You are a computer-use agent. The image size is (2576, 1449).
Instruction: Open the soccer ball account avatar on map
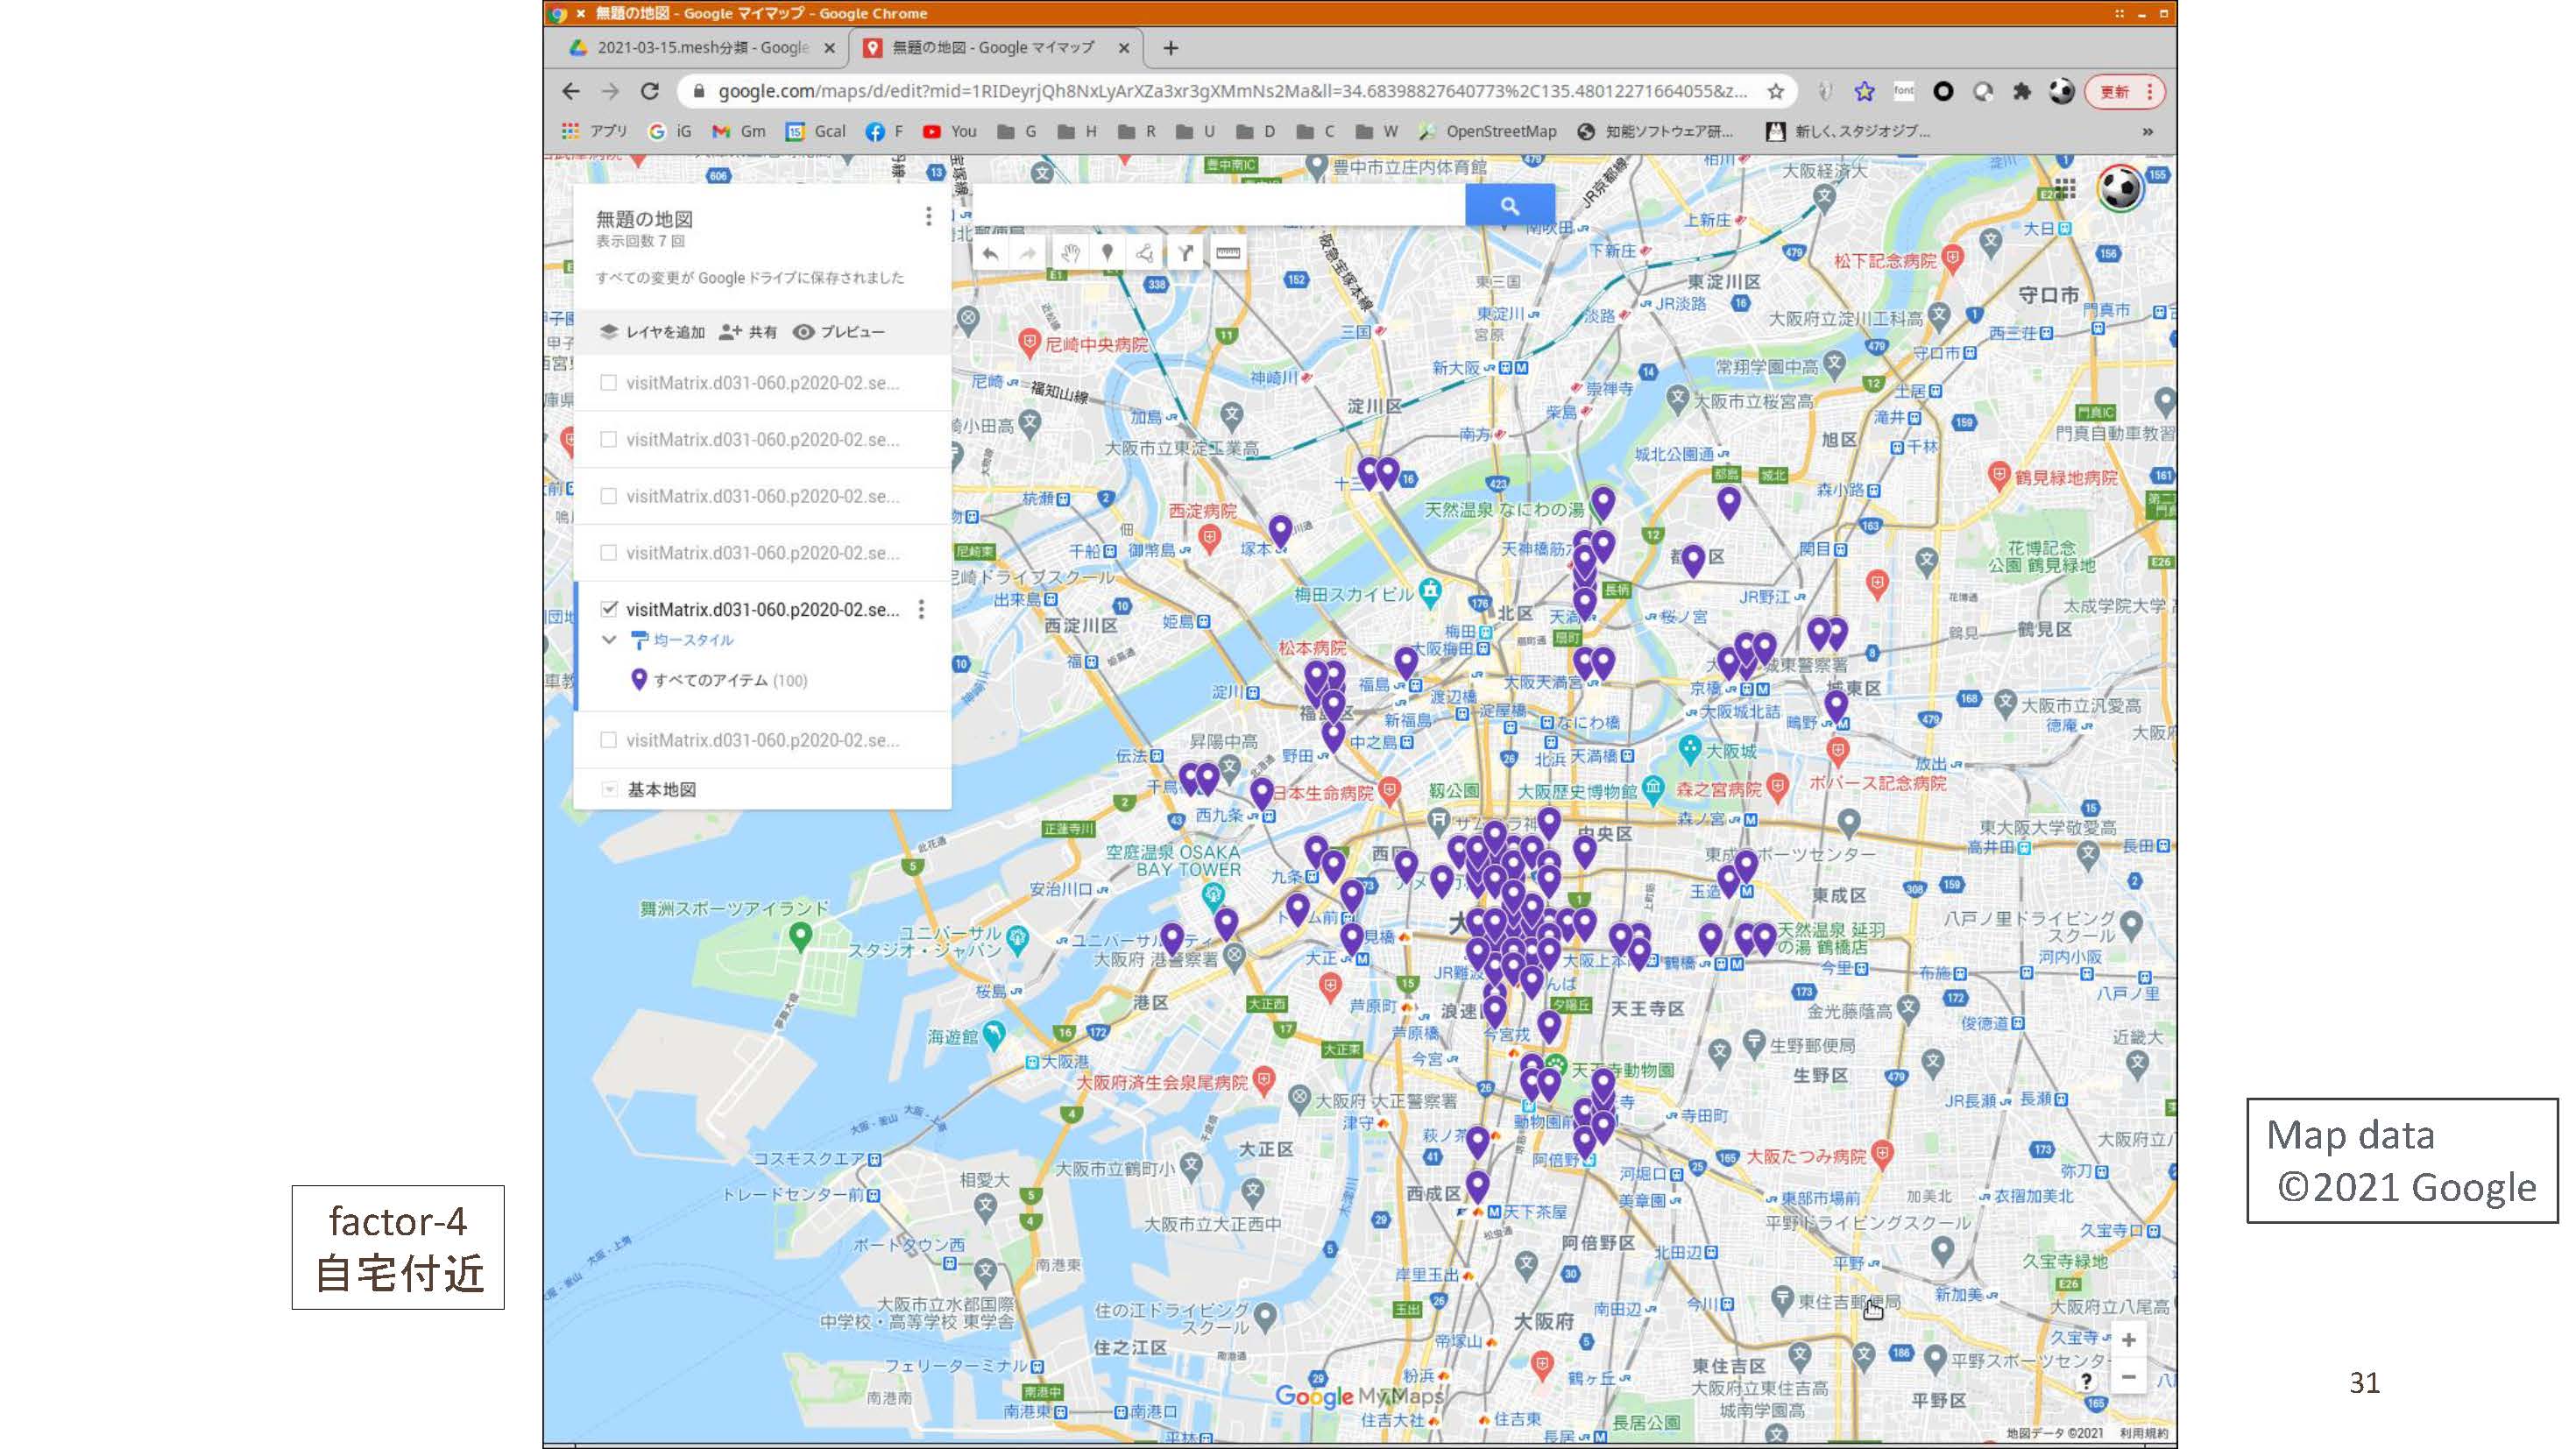click(x=2119, y=187)
